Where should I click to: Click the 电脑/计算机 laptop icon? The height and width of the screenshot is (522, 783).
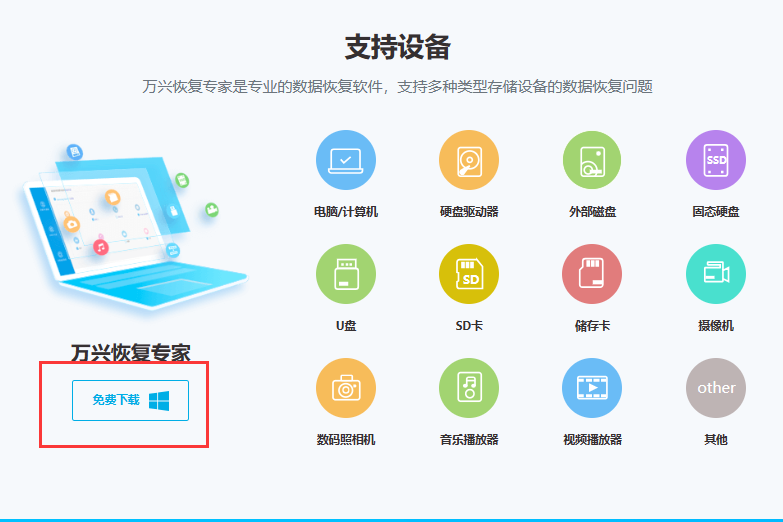click(x=346, y=160)
